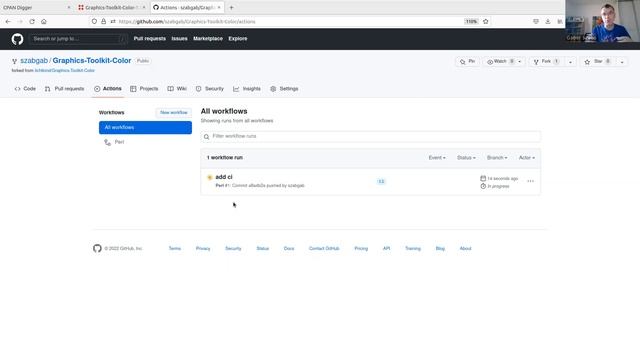
Task: Expand the Branch filter dropdown
Action: tap(497, 158)
